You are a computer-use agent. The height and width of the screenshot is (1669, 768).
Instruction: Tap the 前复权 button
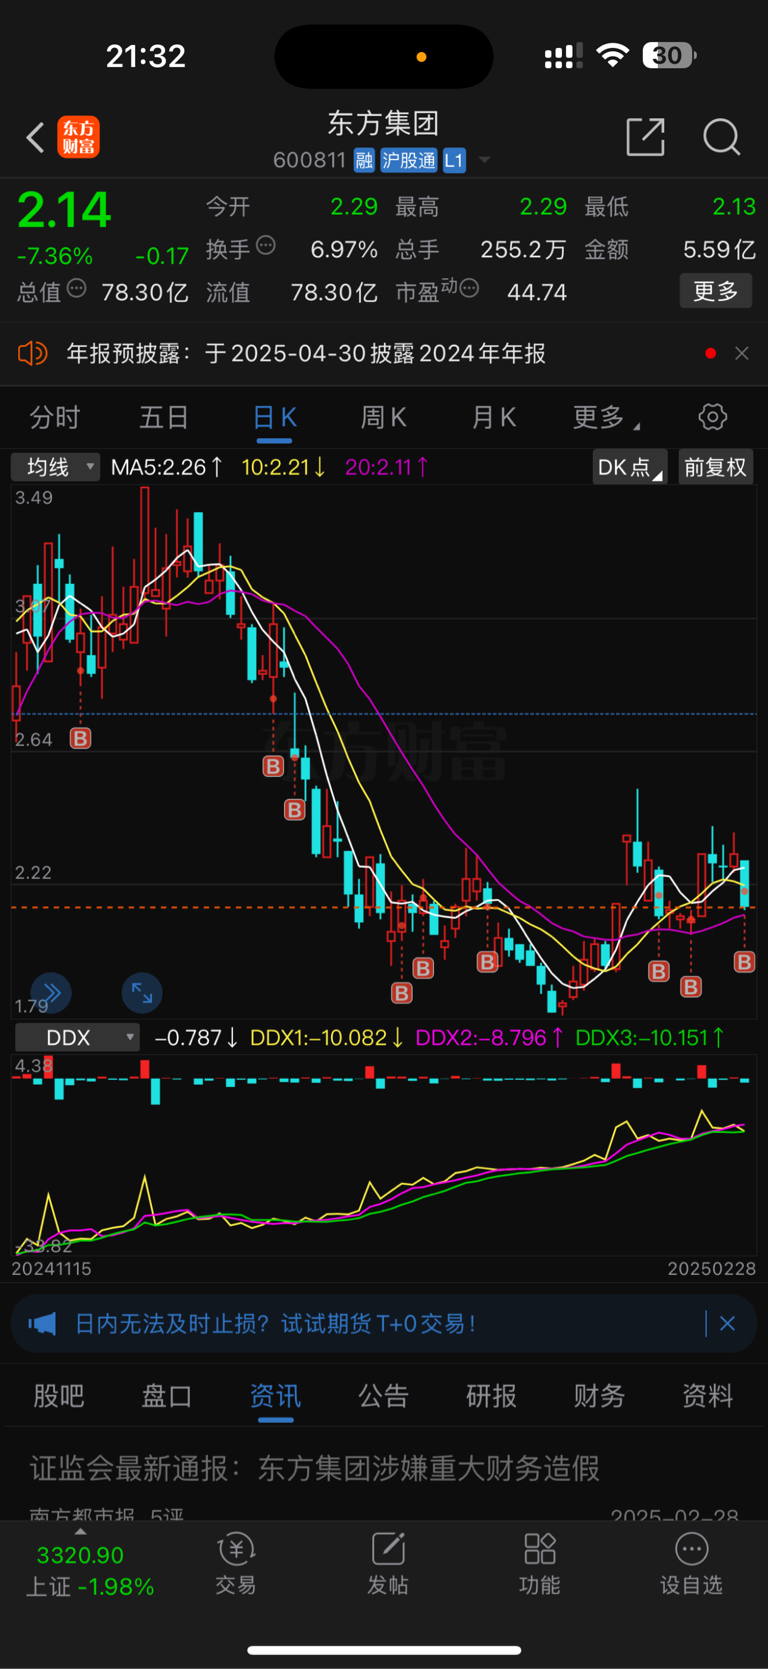[x=715, y=467]
